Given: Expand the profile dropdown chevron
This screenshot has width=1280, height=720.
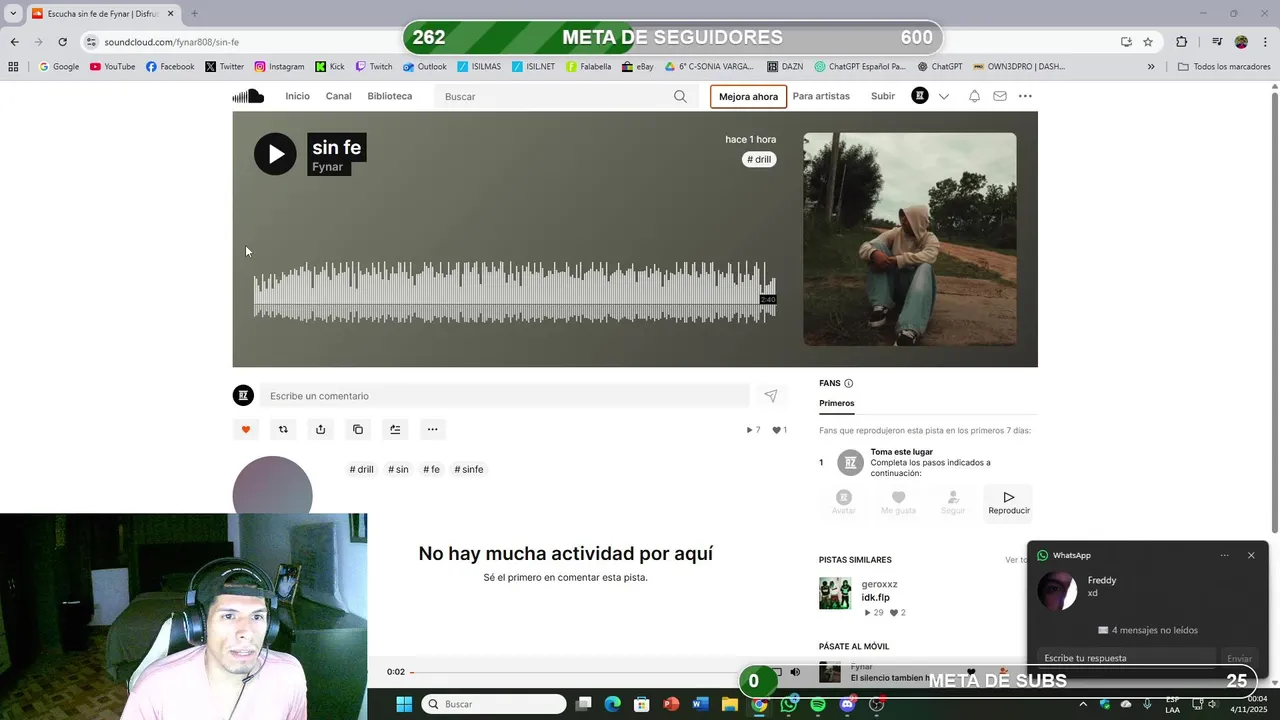Looking at the screenshot, I should pos(943,96).
